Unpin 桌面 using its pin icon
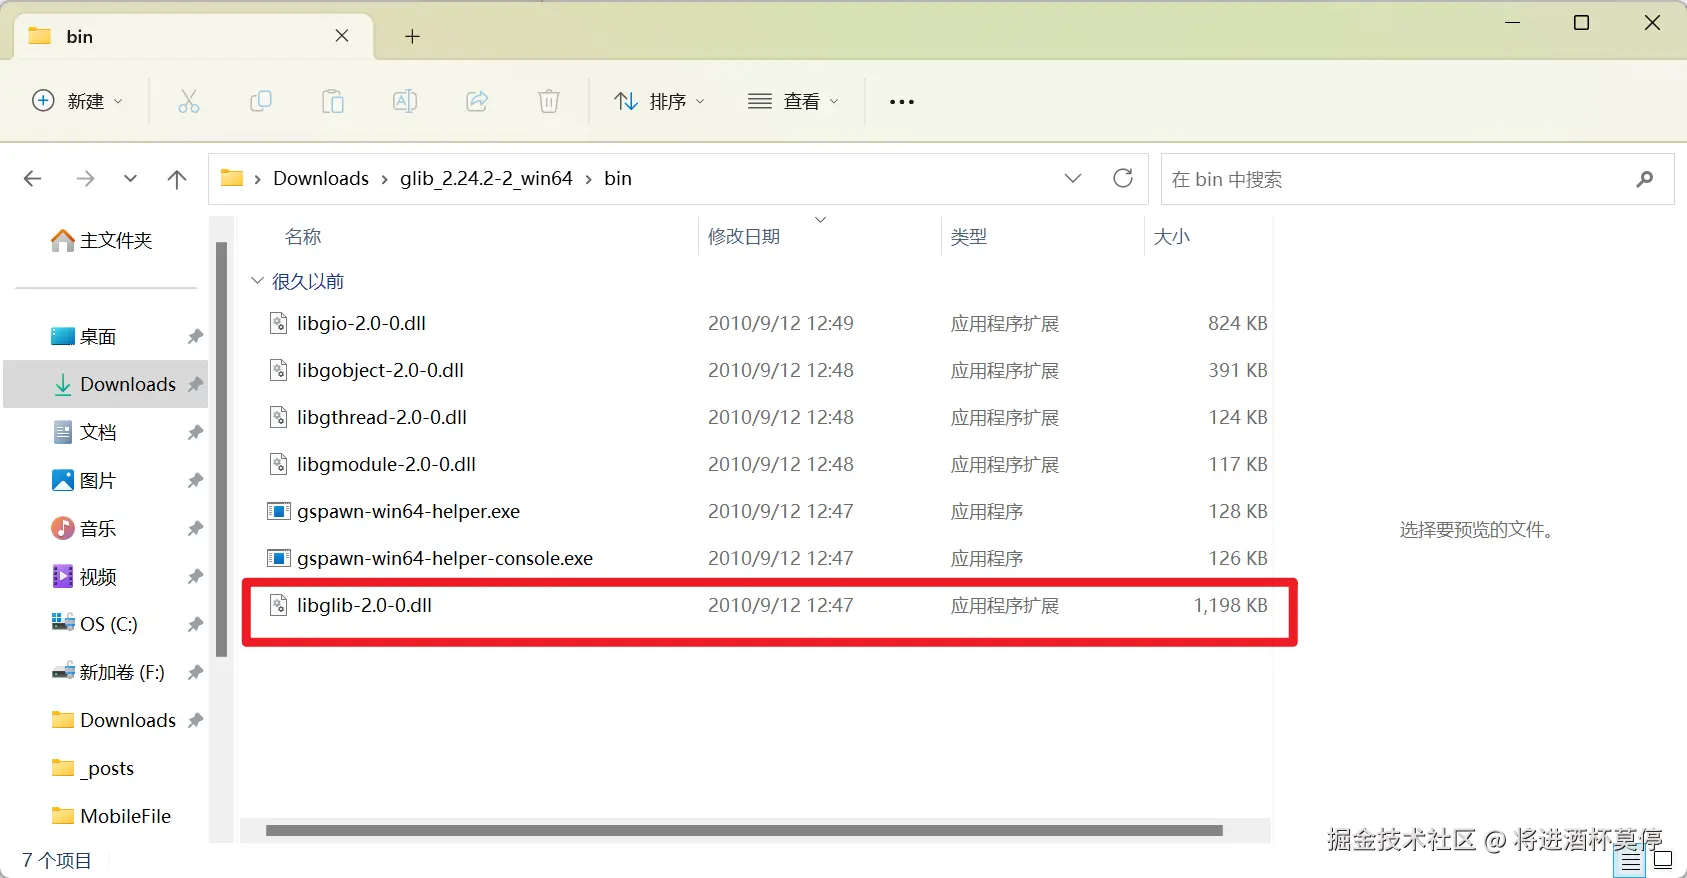The height and width of the screenshot is (878, 1687). pyautogui.click(x=195, y=337)
